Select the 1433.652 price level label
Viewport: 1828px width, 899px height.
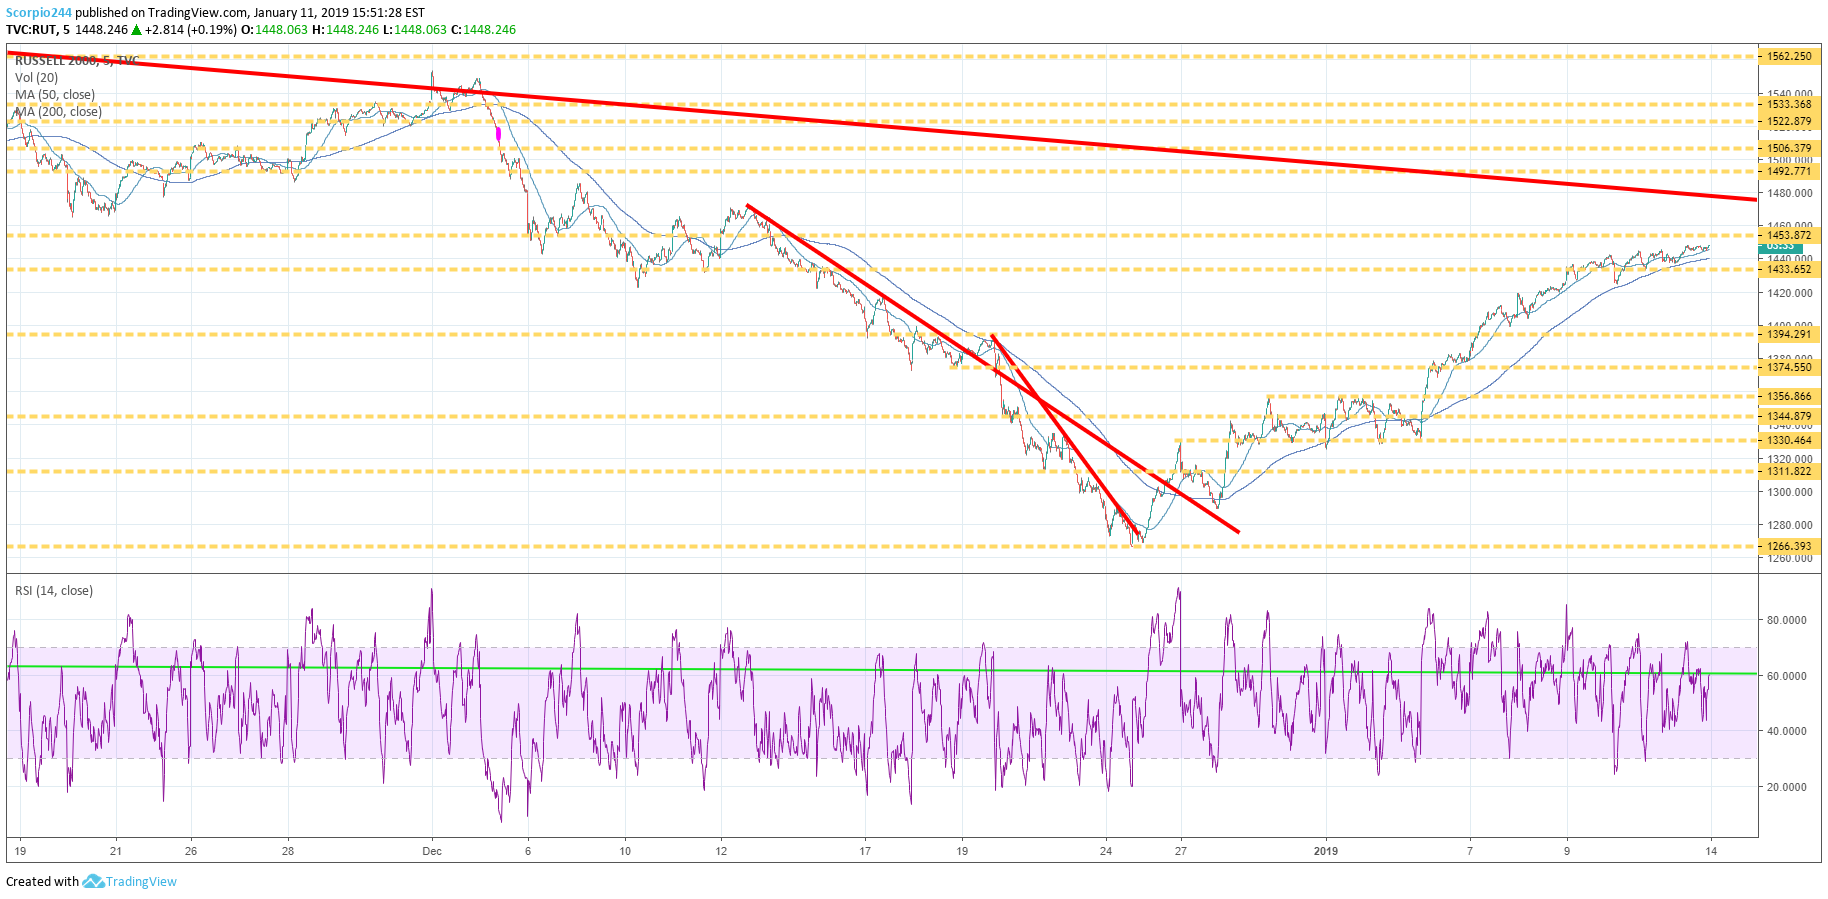(x=1789, y=269)
